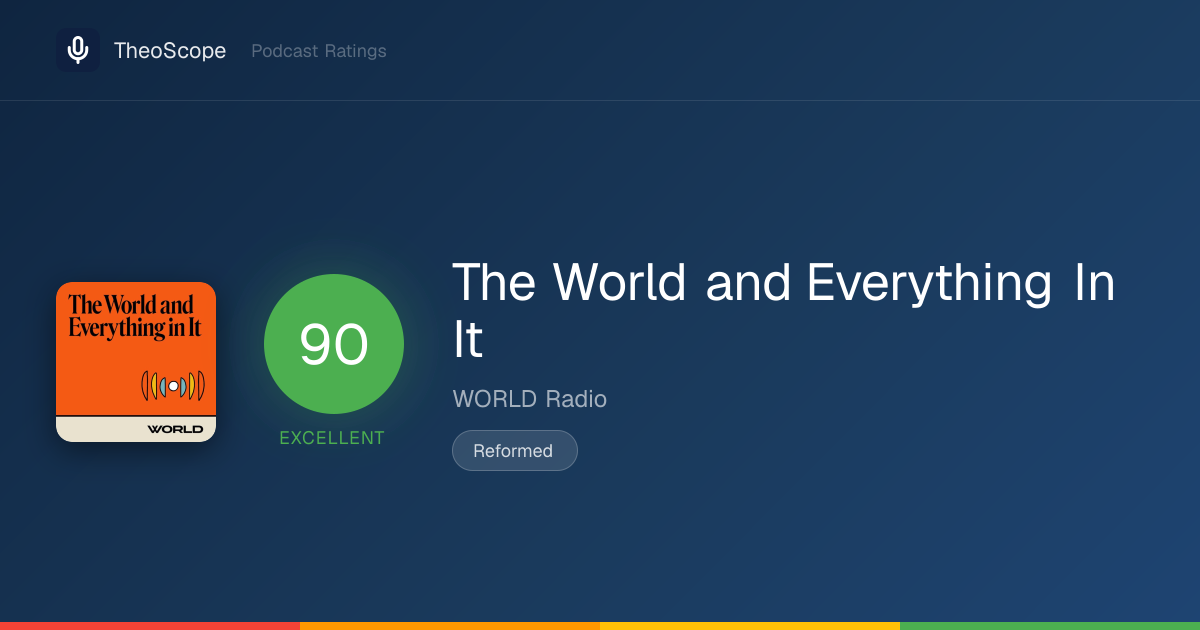
Task: Open the TheoScope brand name link
Action: click(170, 51)
